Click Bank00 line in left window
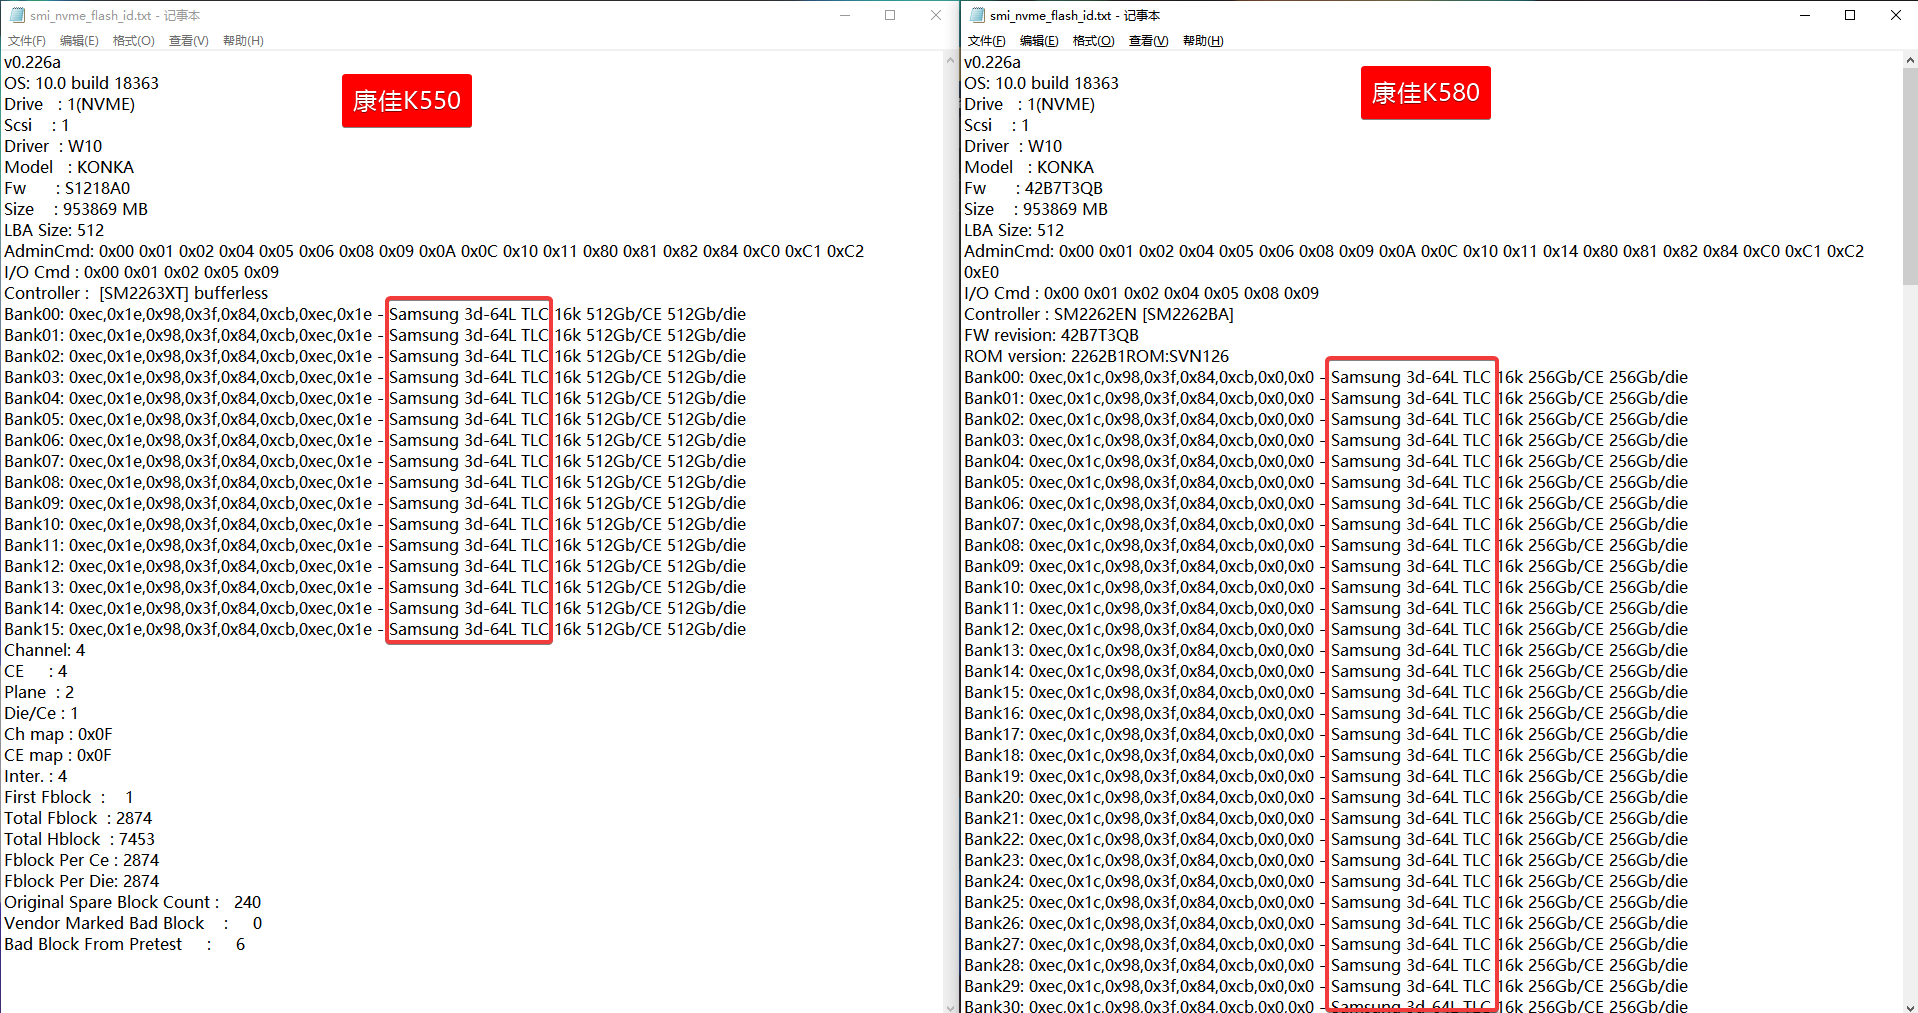Screen dimensions: 1918x1013 click(x=375, y=314)
